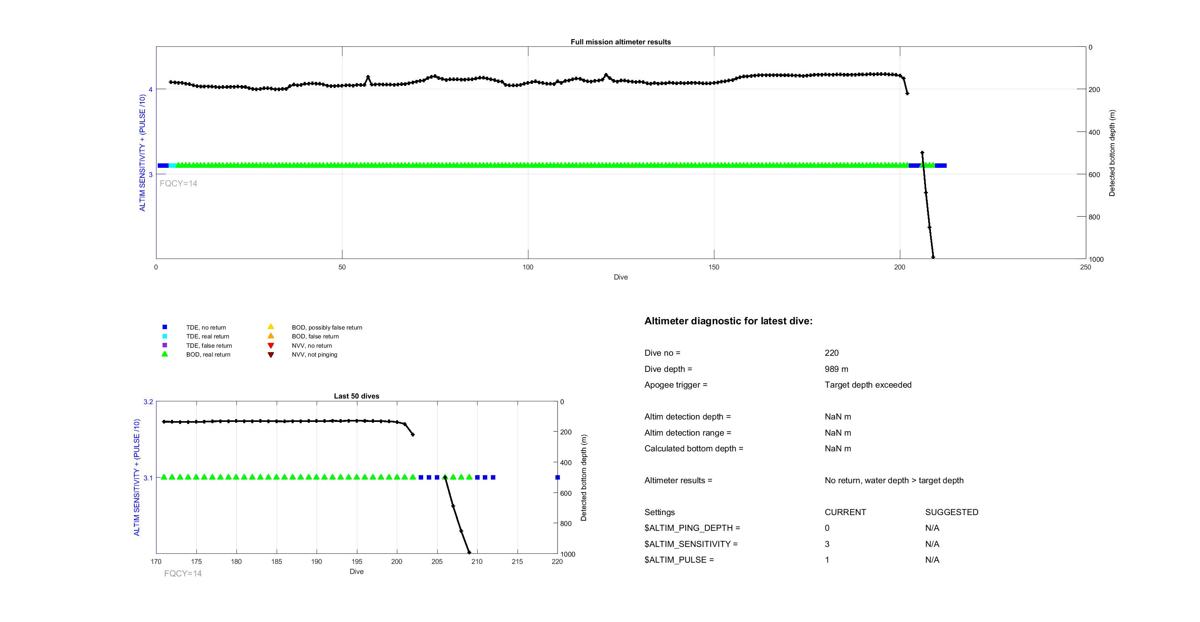Click the 'Dive depth =' label
The image size is (1200, 622).
point(668,369)
